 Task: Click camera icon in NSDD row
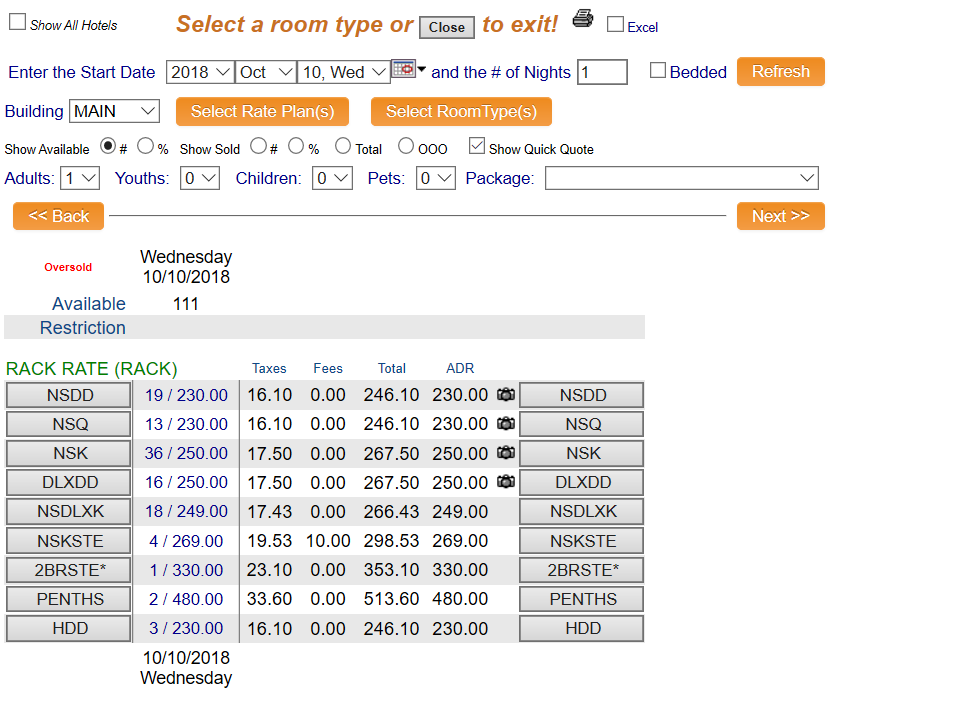[x=506, y=395]
